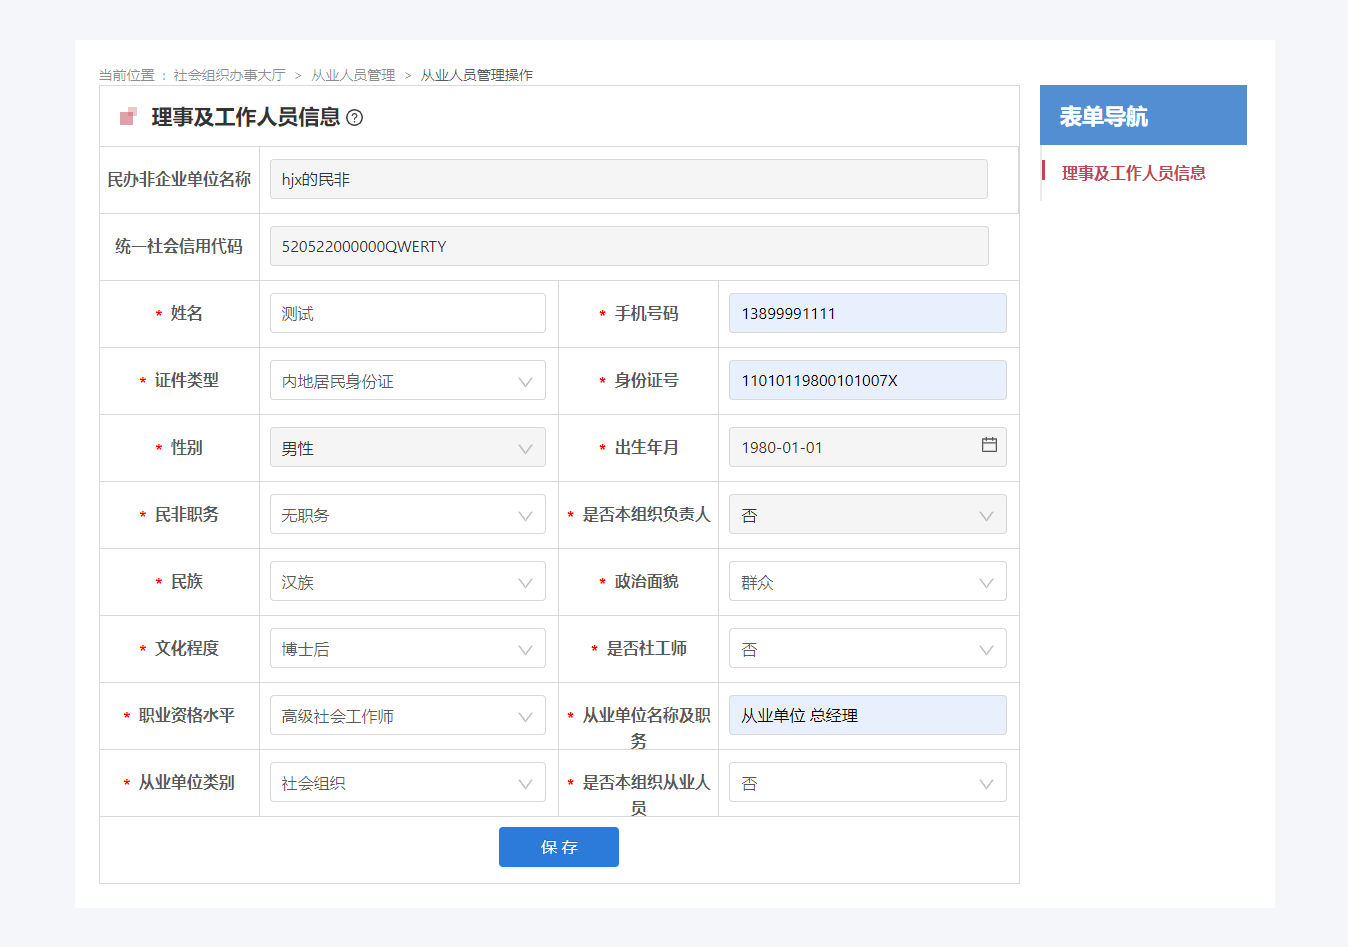Expand the 民非职务 dropdown
Viewport: 1348px width, 947px height.
407,515
